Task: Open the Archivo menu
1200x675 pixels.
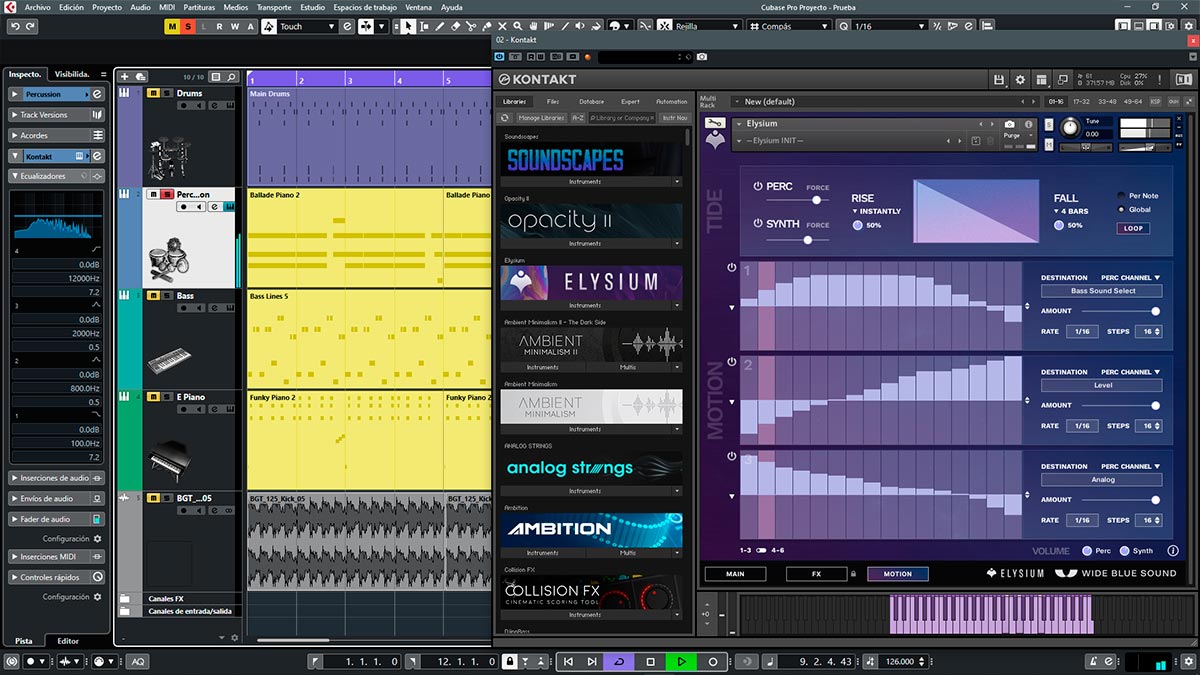Action: pyautogui.click(x=37, y=7)
